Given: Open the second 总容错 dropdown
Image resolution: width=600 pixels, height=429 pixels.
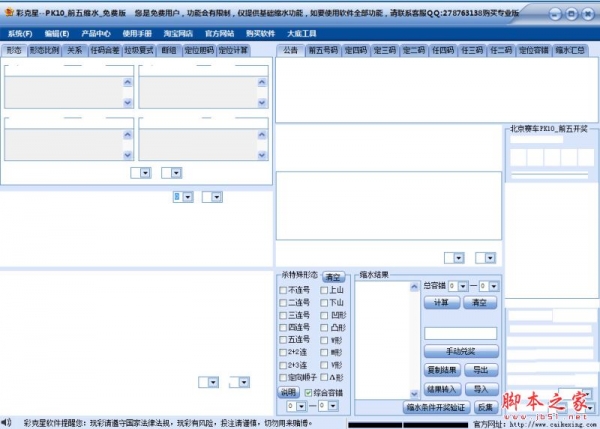Looking at the screenshot, I should tap(494, 286).
